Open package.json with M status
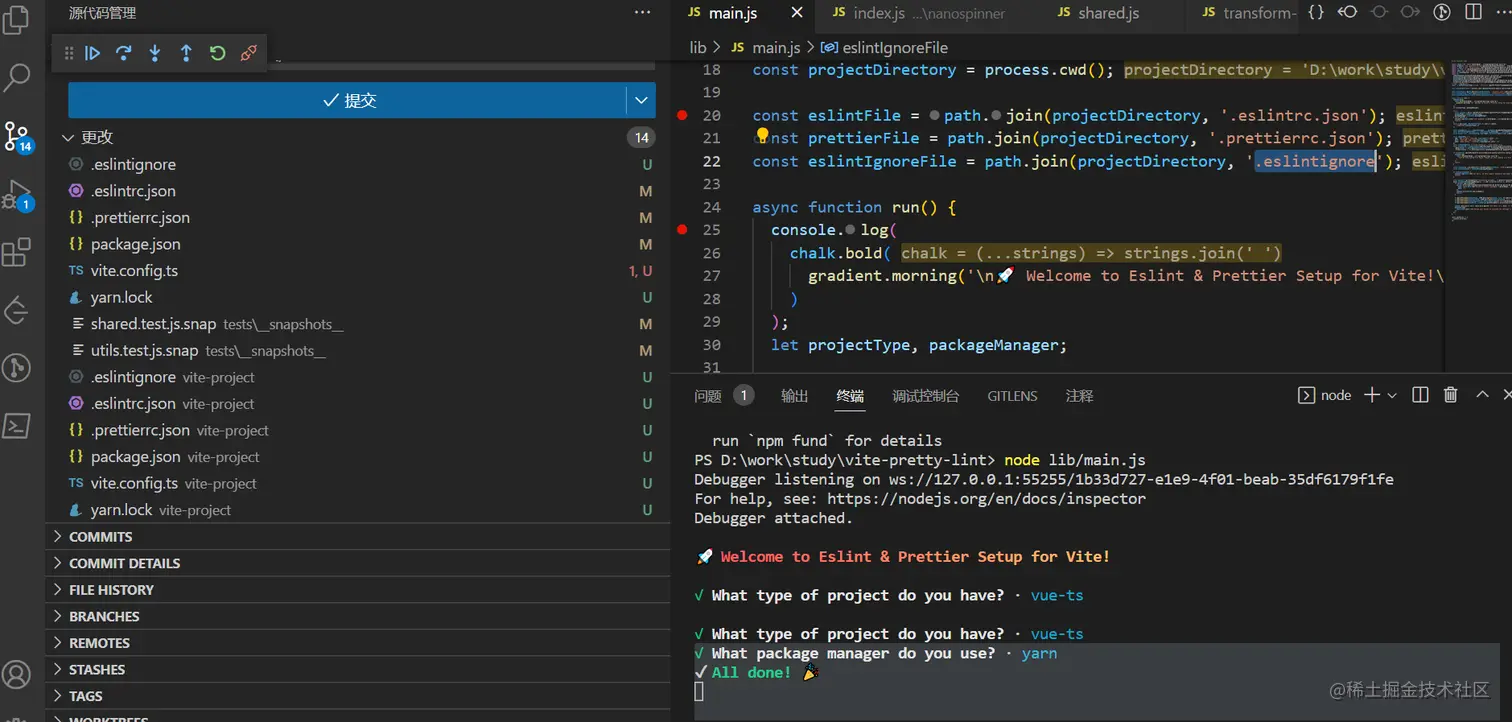Image resolution: width=1512 pixels, height=722 pixels. tap(358, 244)
